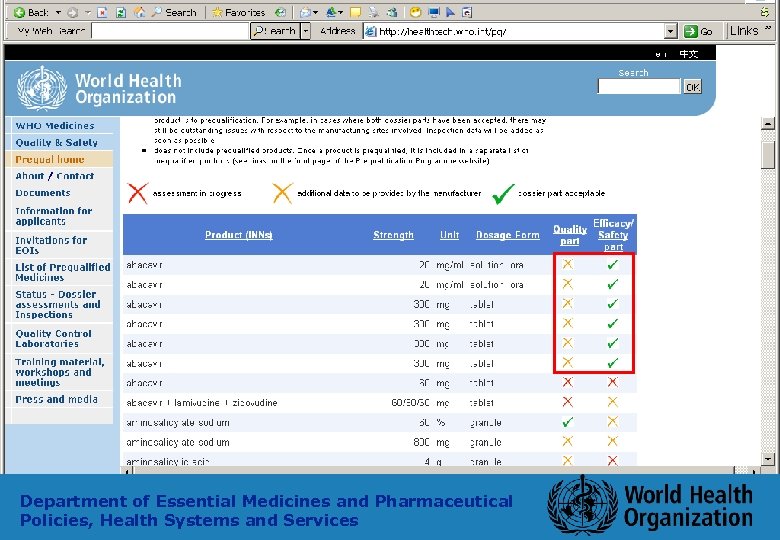The width and height of the screenshot is (780, 540).
Task: Refresh the page with the Refresh icon
Action: 120,12
